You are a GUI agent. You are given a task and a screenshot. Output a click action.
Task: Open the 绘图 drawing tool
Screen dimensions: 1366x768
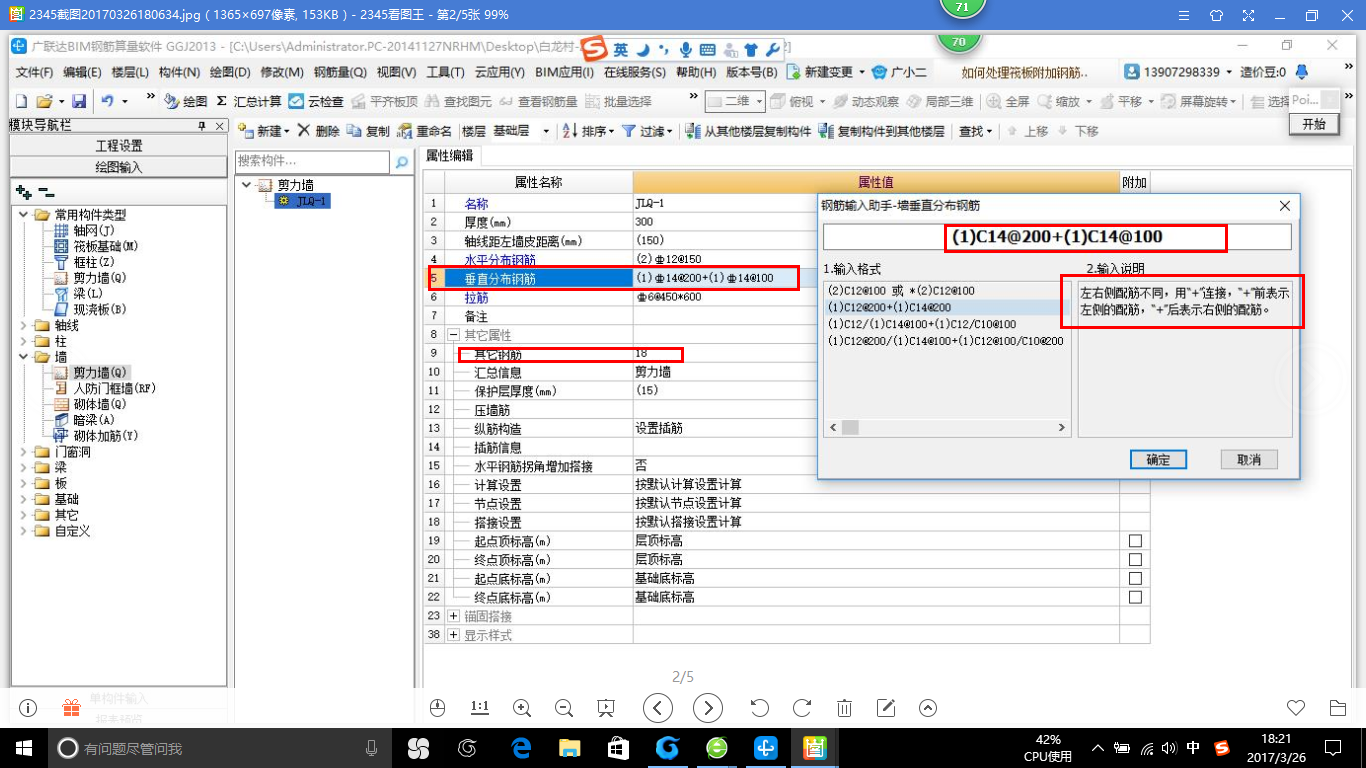tap(186, 102)
